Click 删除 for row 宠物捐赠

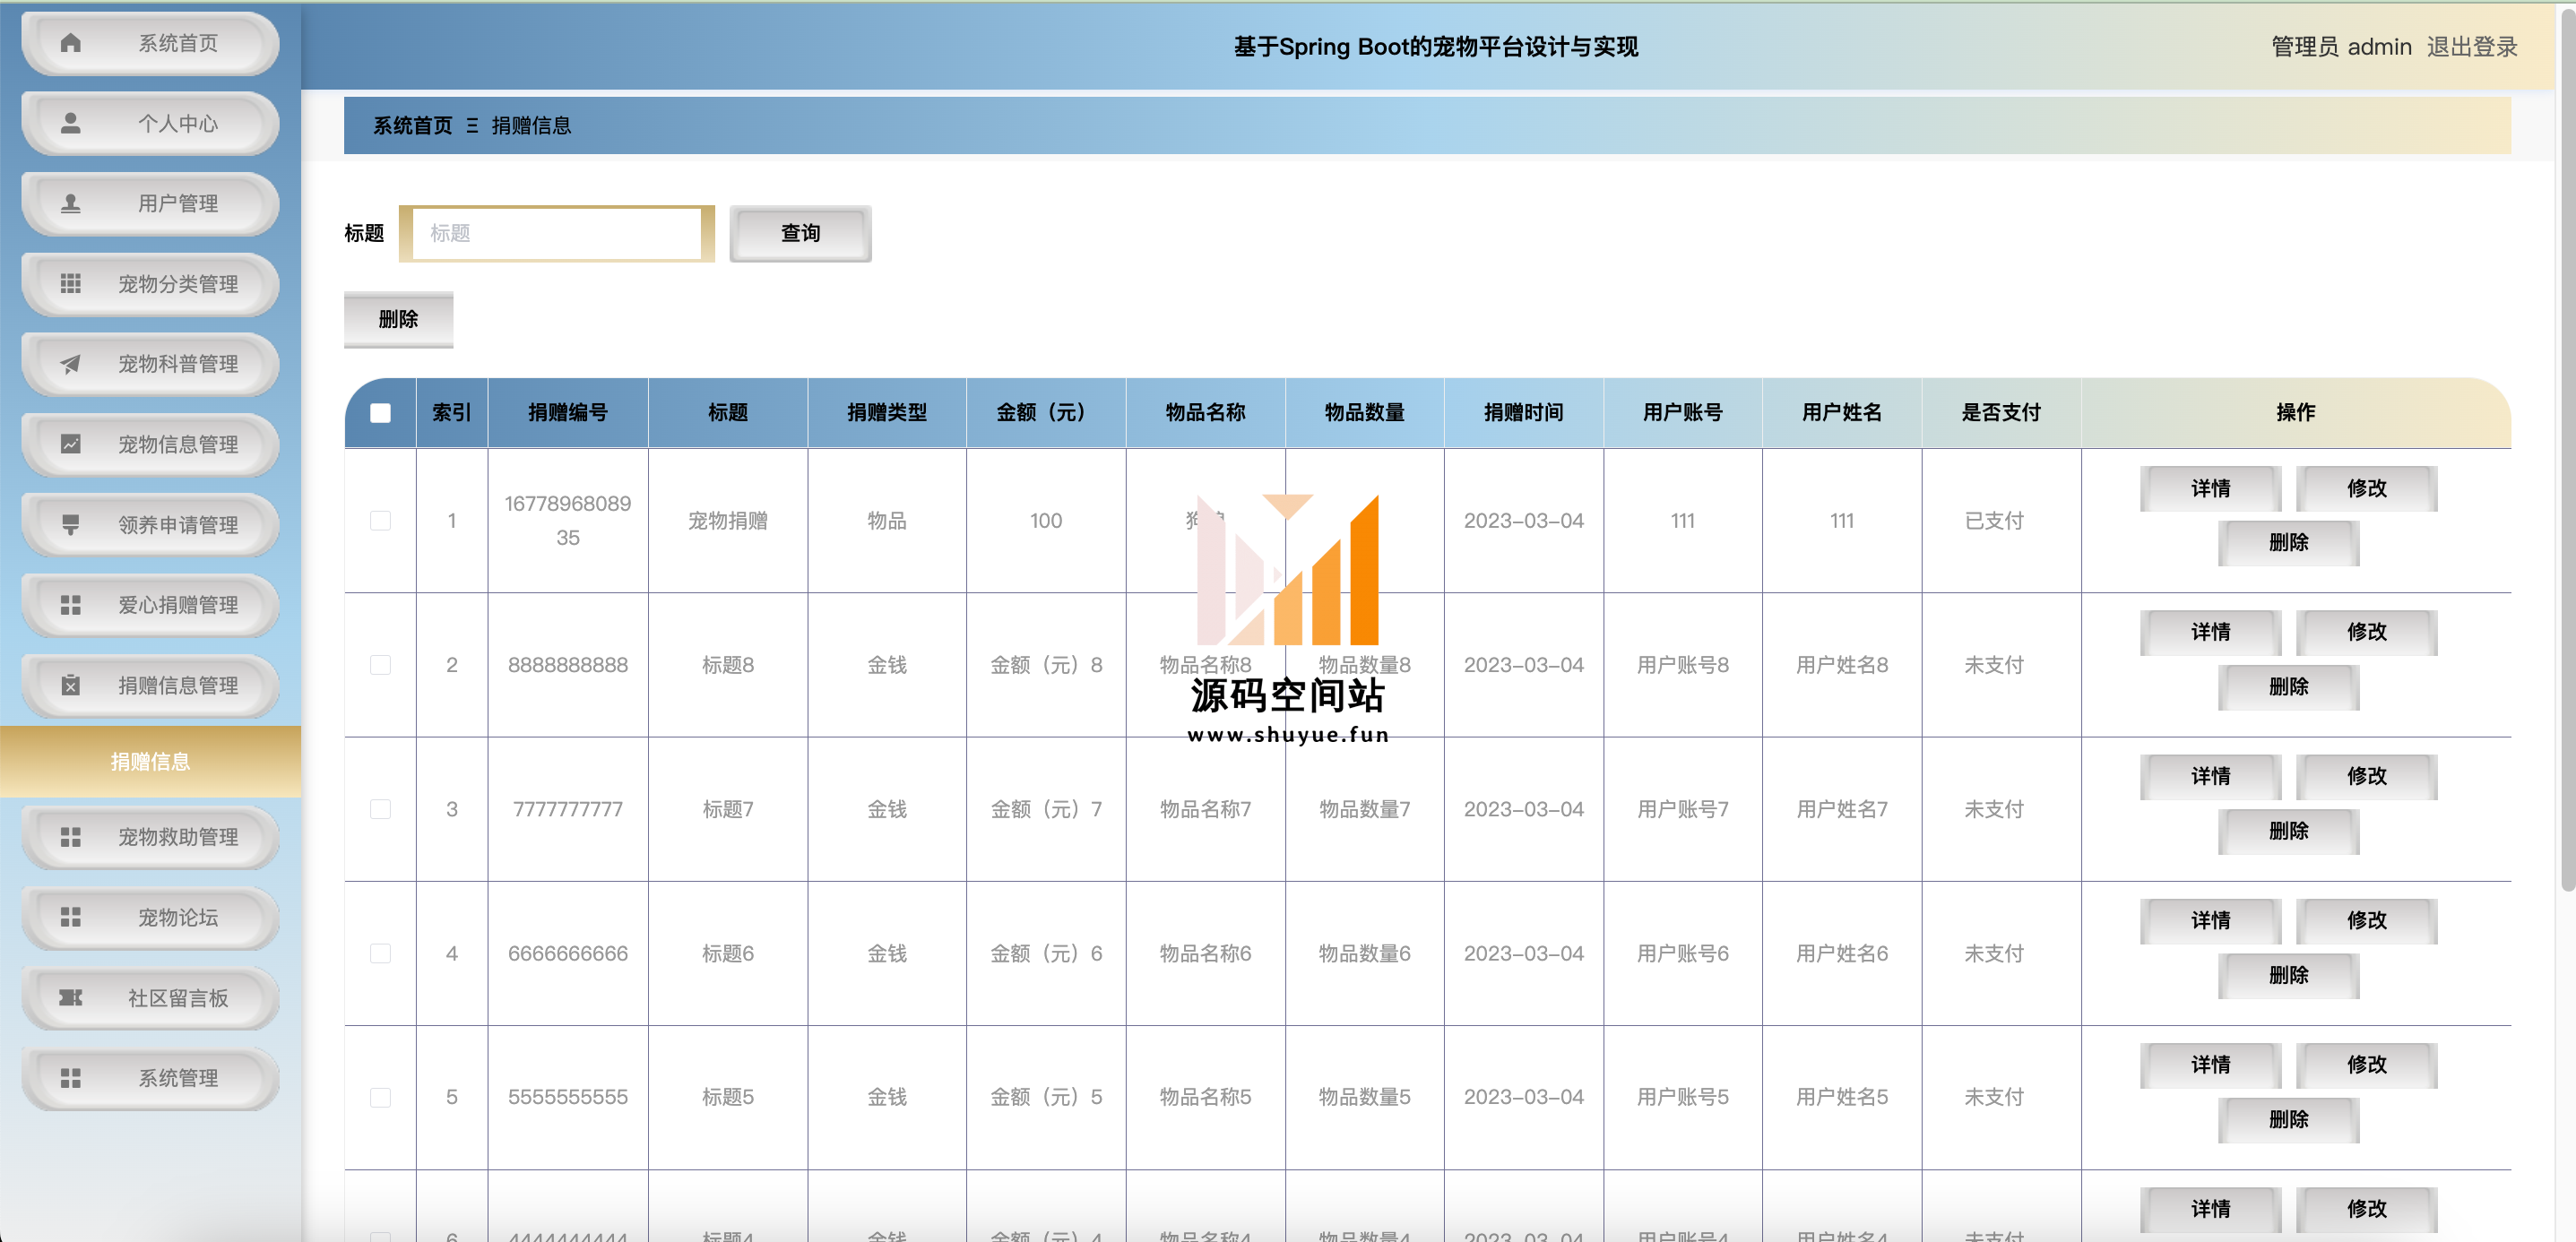(x=2288, y=542)
